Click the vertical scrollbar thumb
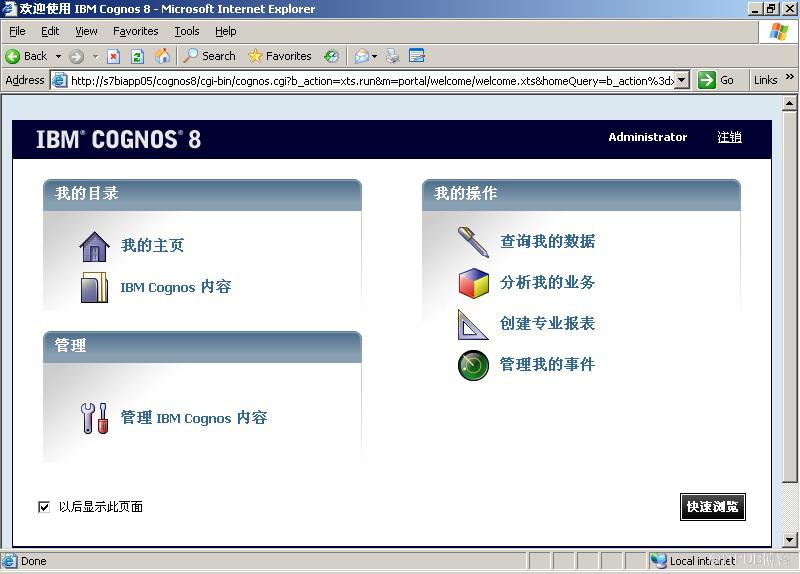Viewport: 800px width, 574px height. [789, 297]
